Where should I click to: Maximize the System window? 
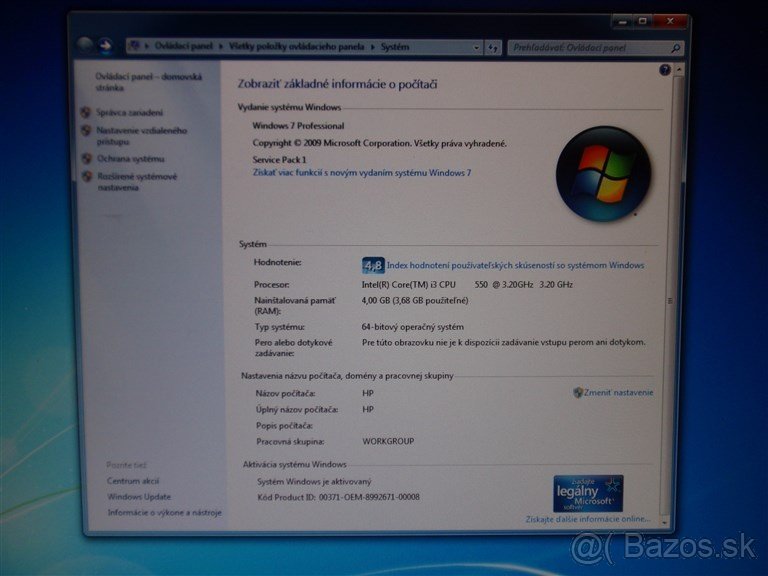(x=644, y=21)
